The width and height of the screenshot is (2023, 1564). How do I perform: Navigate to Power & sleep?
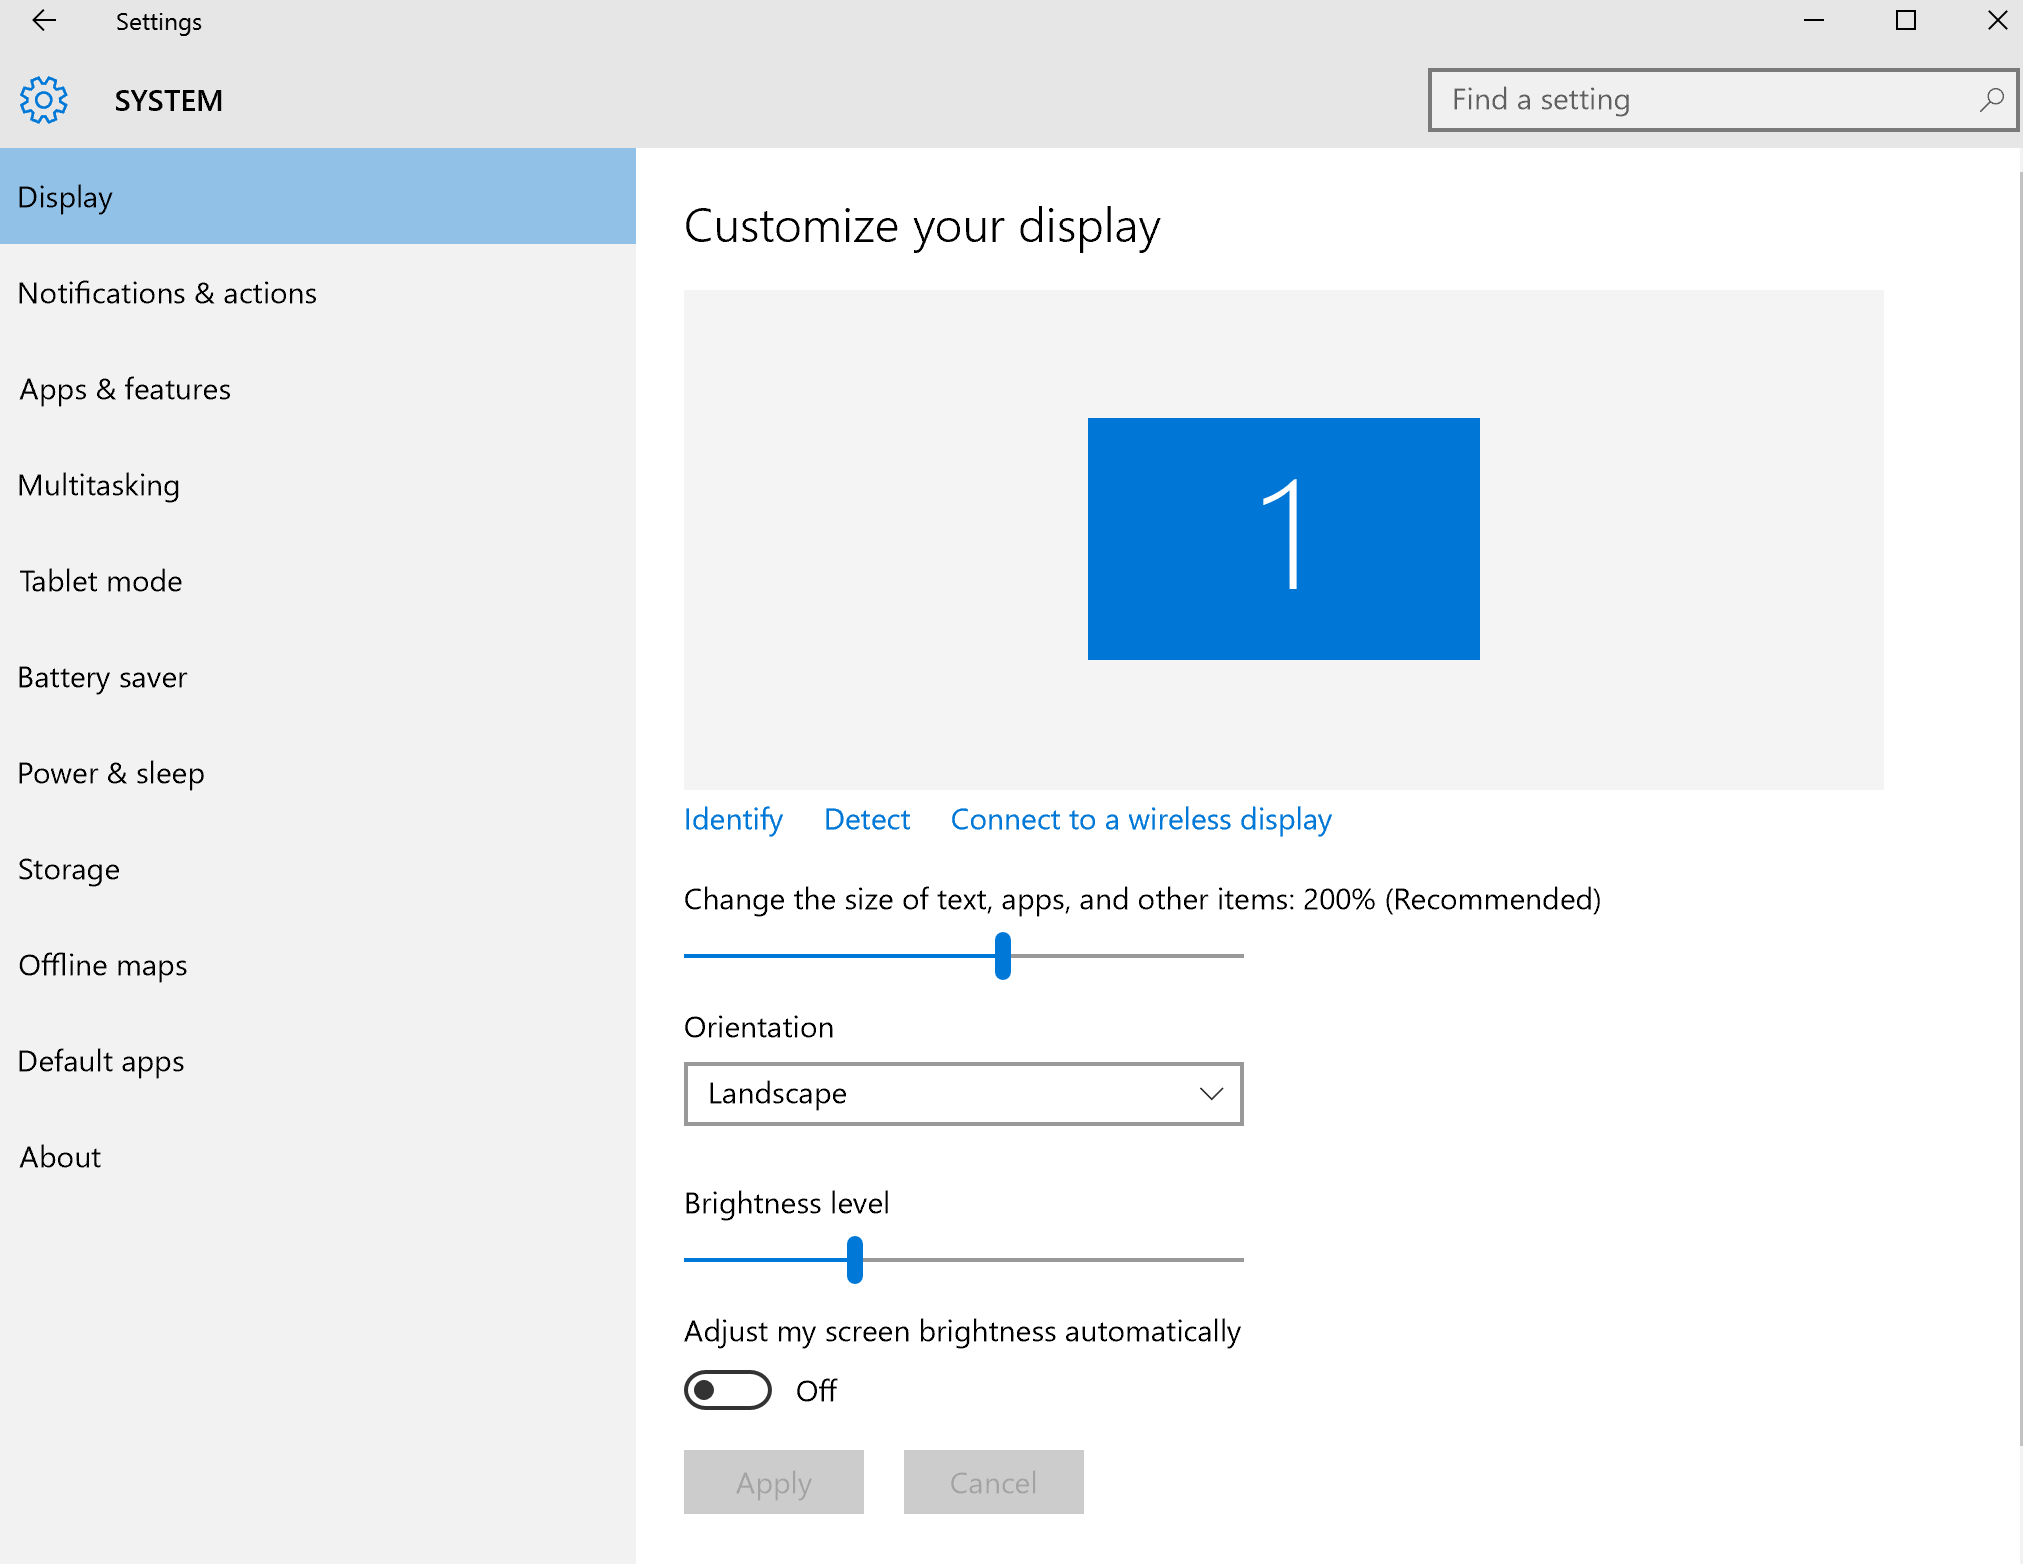[x=318, y=772]
